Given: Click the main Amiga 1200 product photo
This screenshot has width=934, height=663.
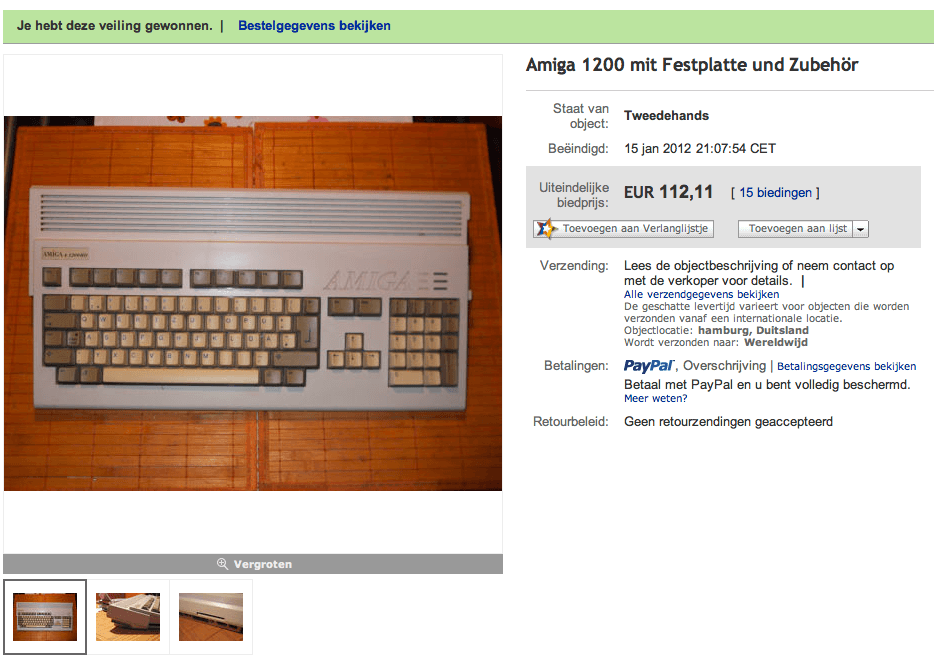Looking at the screenshot, I should point(253,303).
